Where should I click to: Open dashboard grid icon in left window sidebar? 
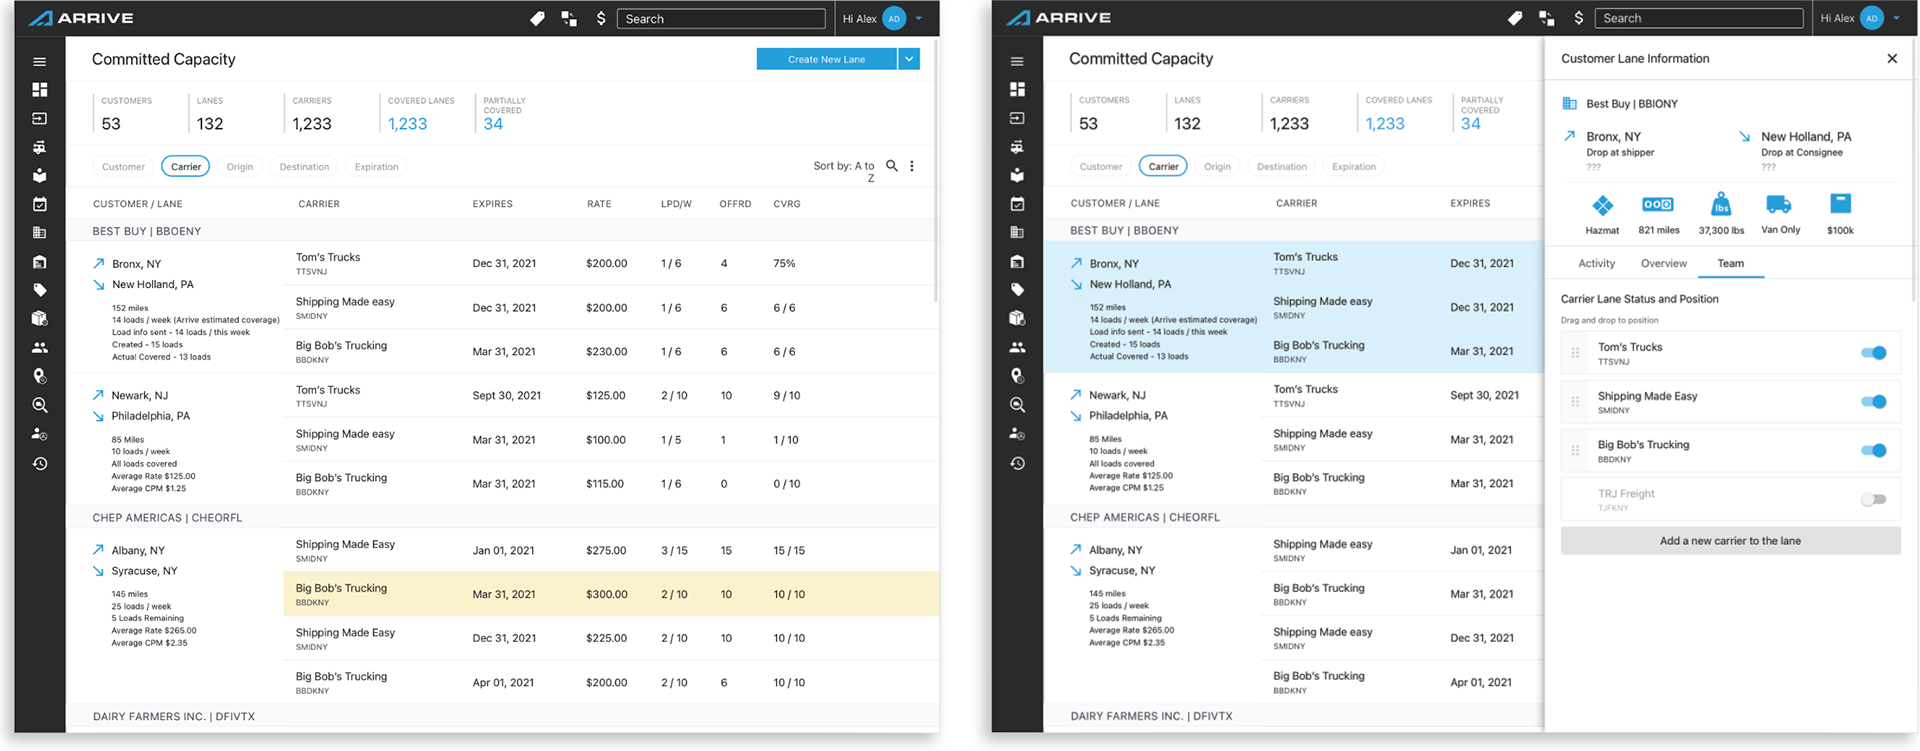(40, 89)
